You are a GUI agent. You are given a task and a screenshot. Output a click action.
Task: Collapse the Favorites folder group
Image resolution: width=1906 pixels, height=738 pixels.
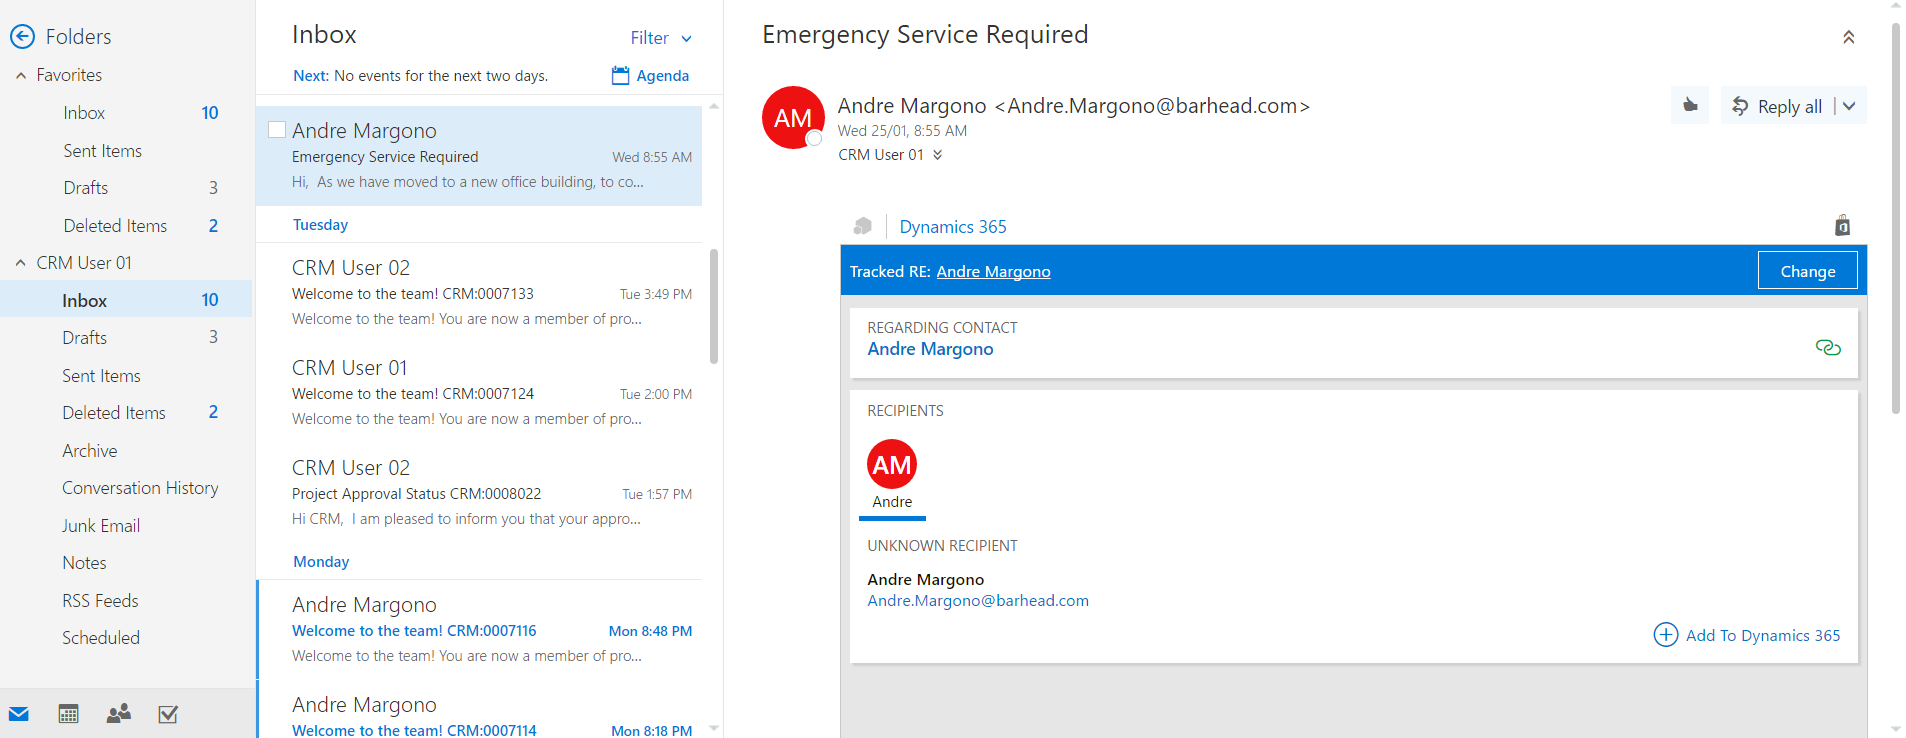tap(21, 75)
